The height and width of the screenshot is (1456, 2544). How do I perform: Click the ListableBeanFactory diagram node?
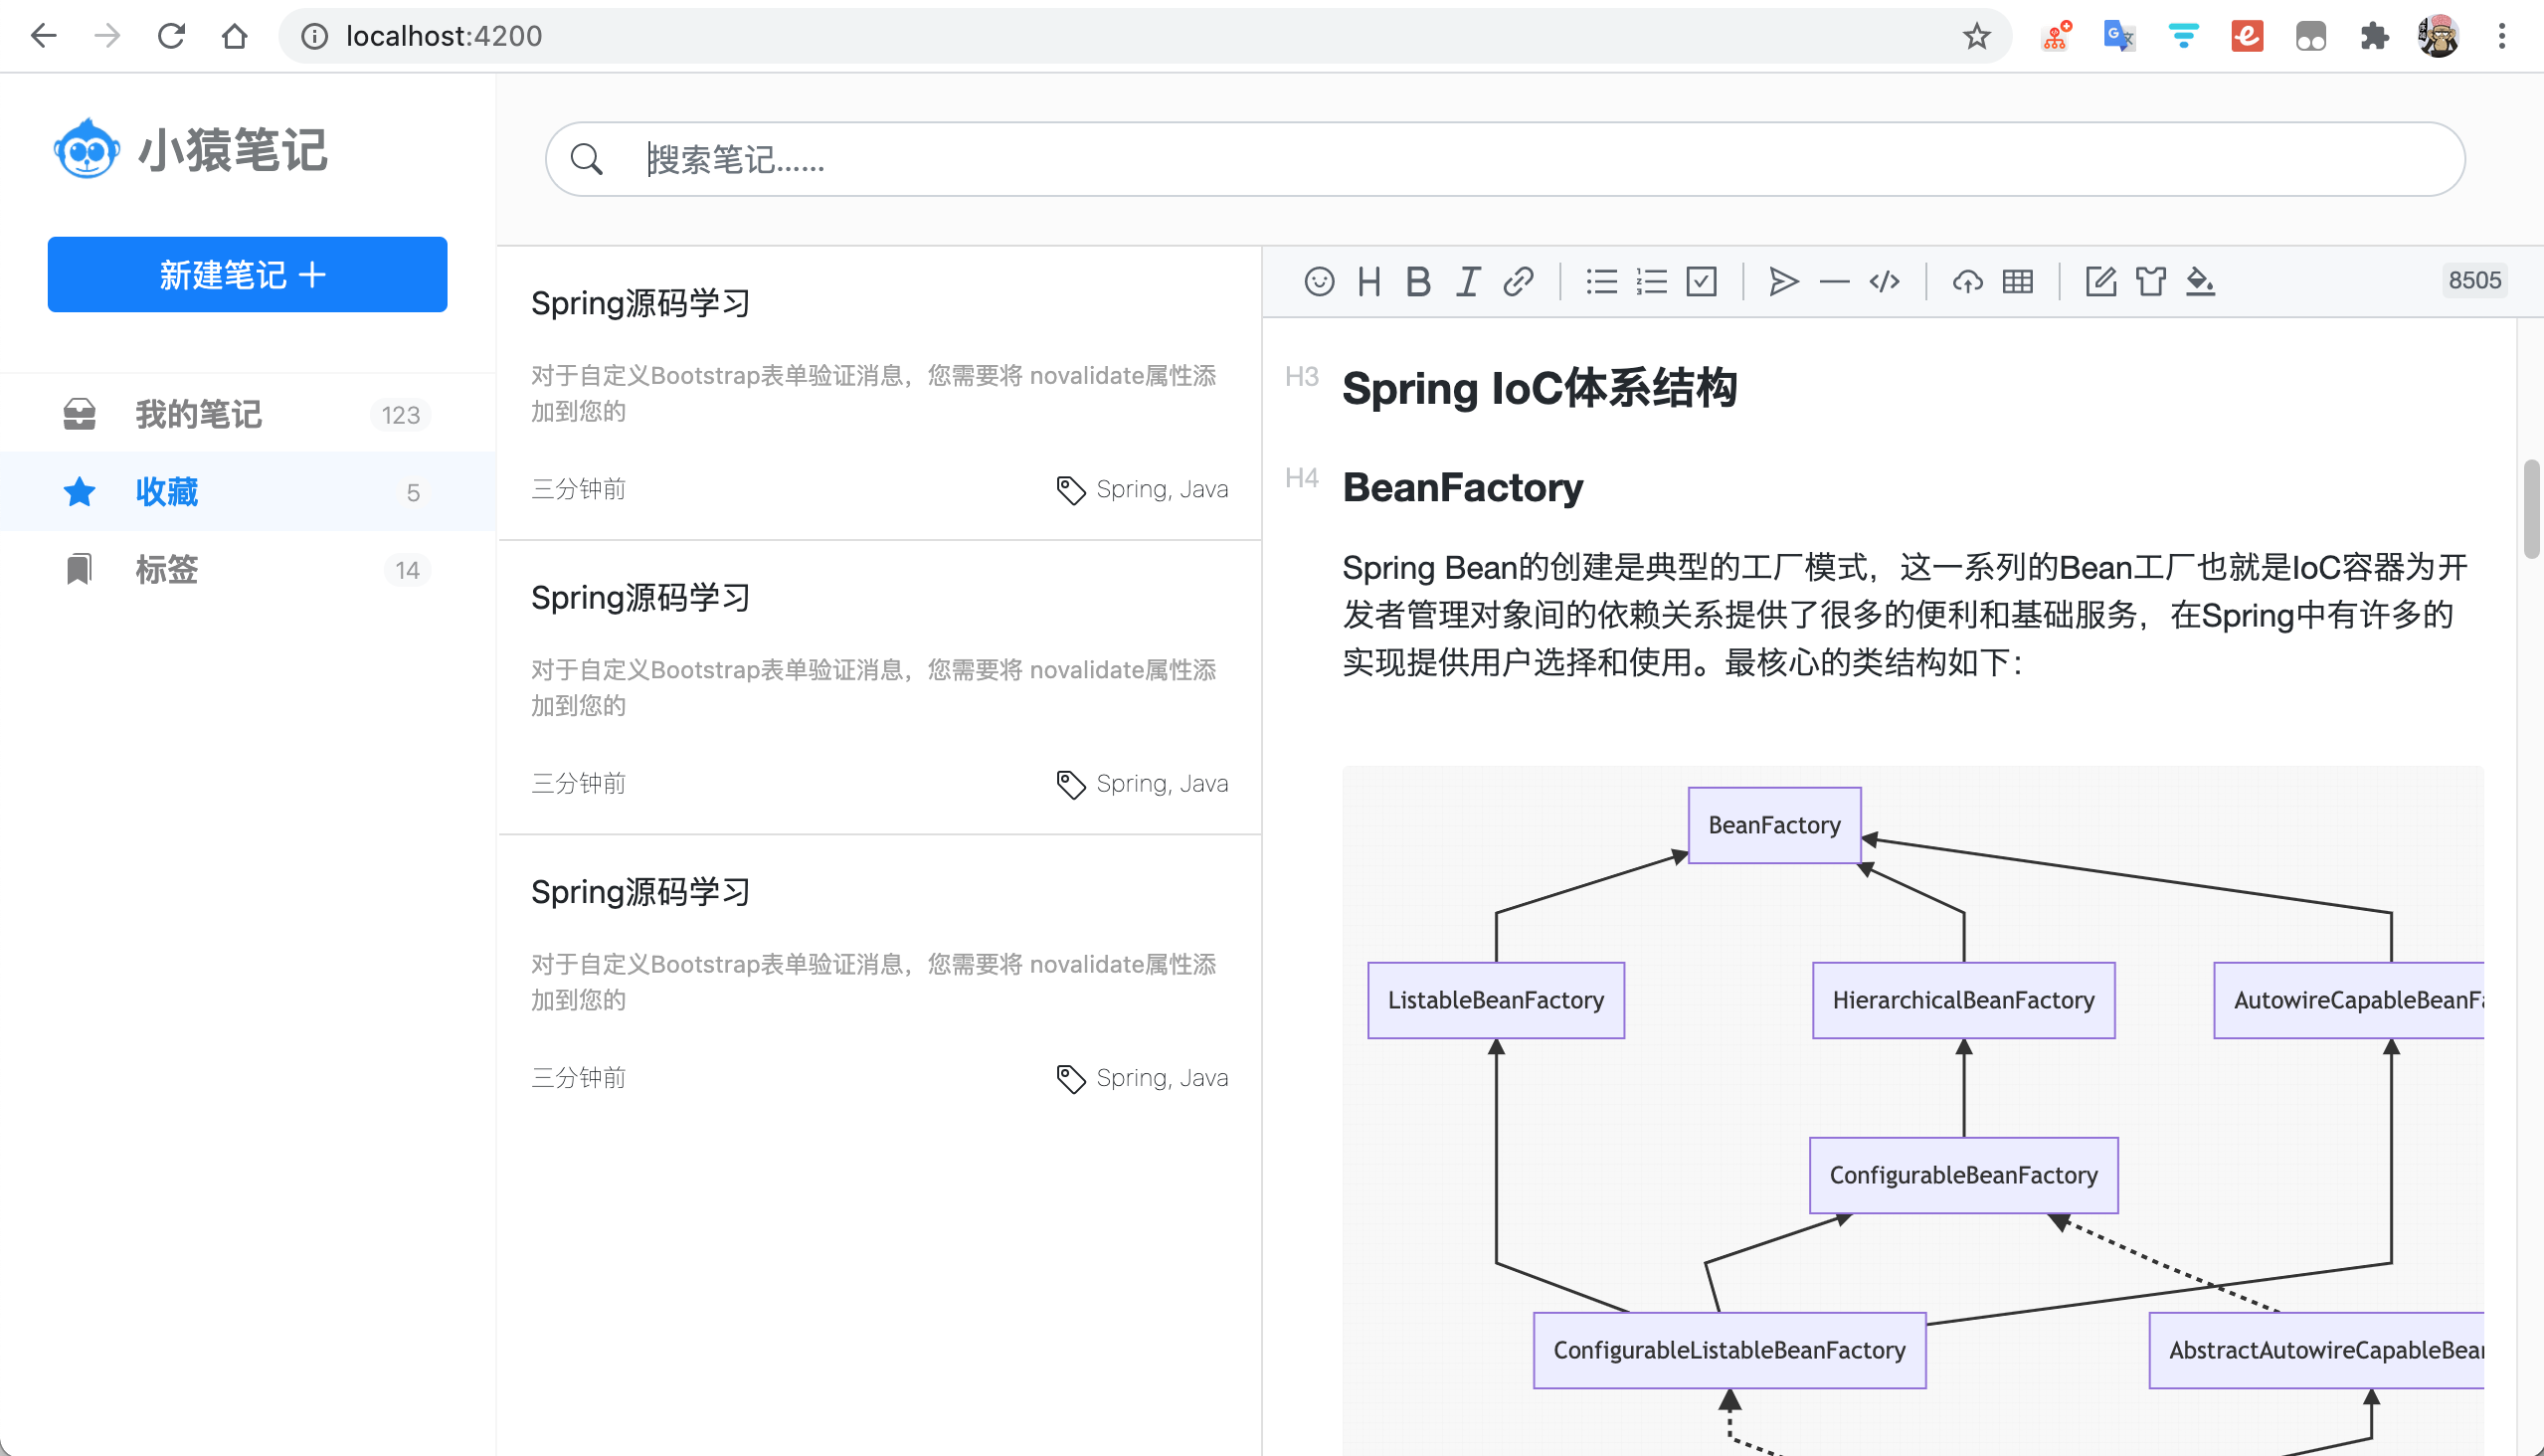coord(1496,1000)
